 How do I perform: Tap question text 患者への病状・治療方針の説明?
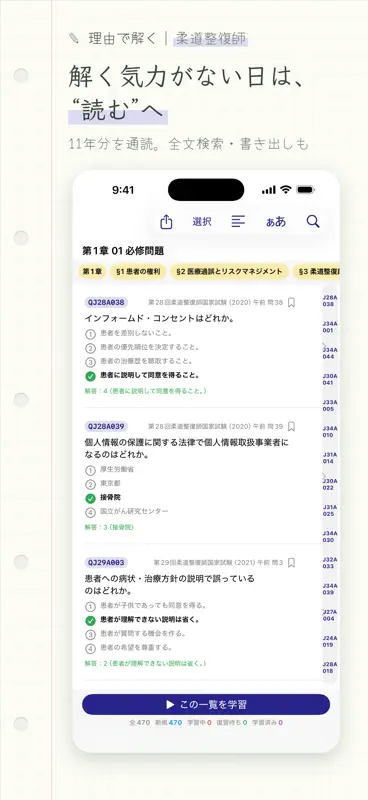point(169,585)
